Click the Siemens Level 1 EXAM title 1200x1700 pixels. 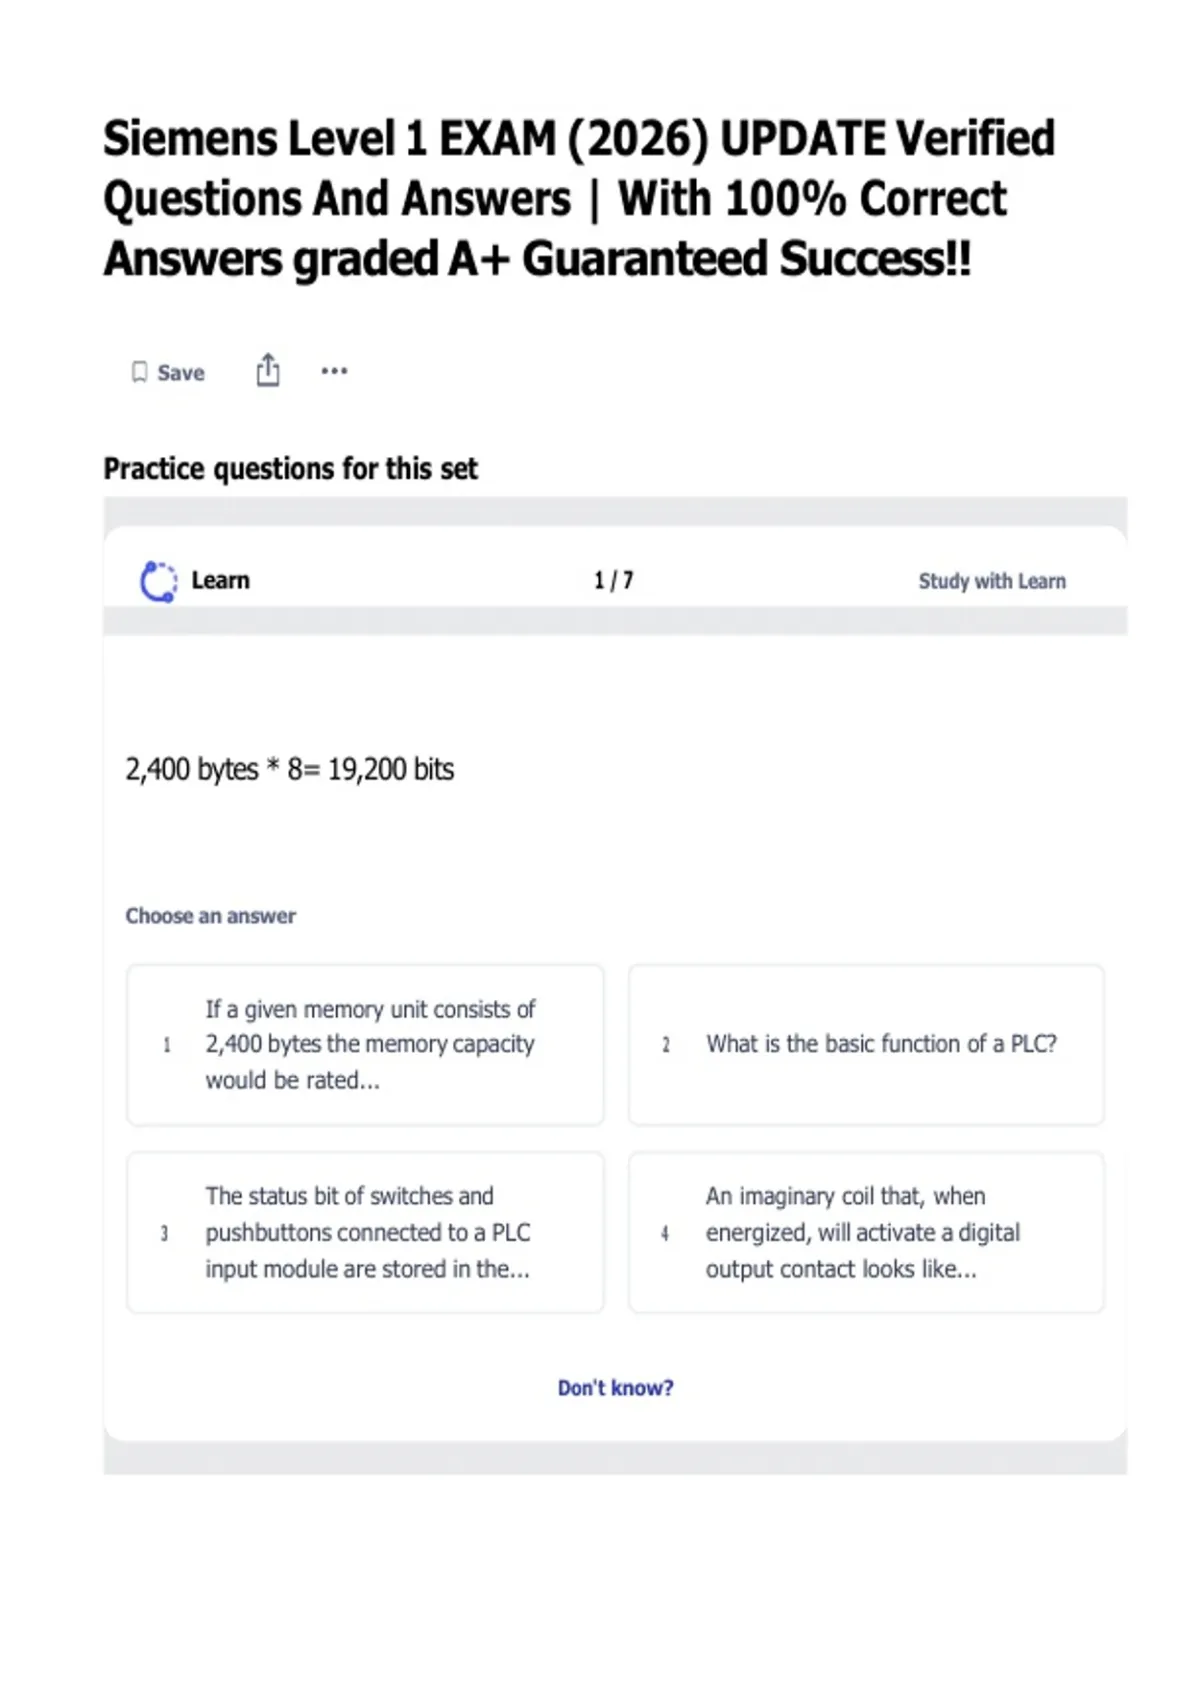click(x=579, y=198)
